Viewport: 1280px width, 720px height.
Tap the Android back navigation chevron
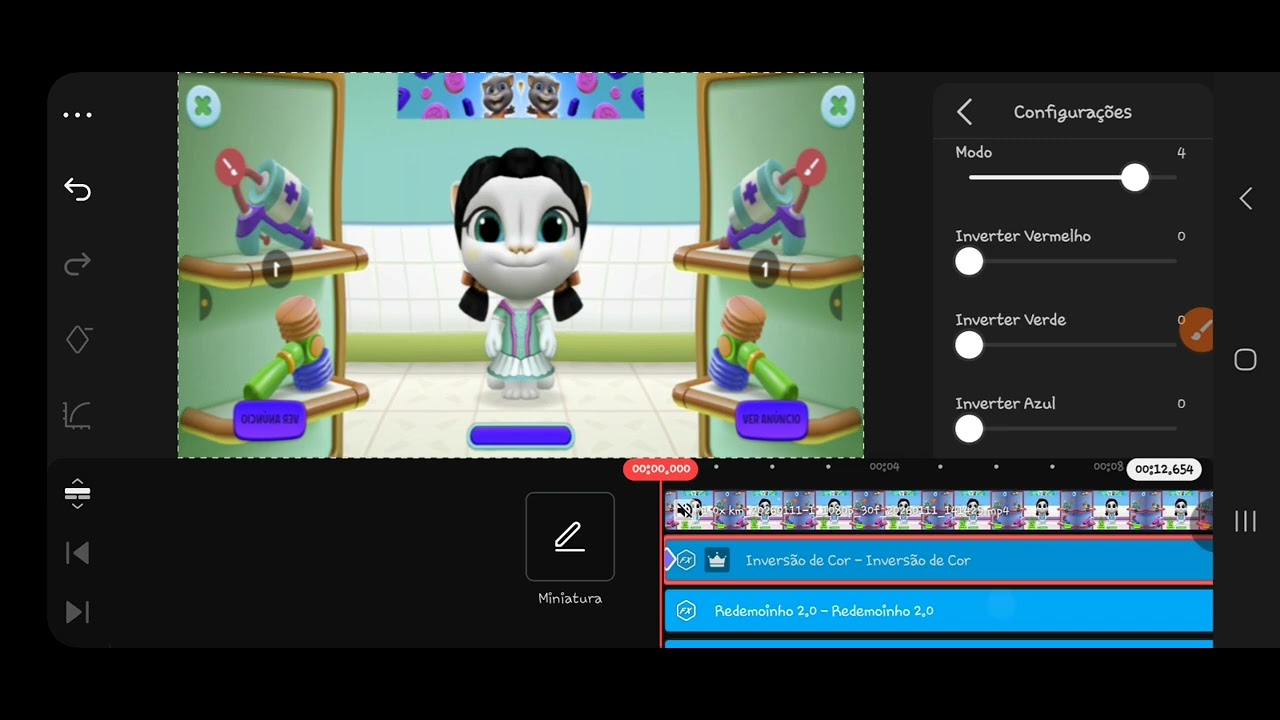(x=1245, y=199)
